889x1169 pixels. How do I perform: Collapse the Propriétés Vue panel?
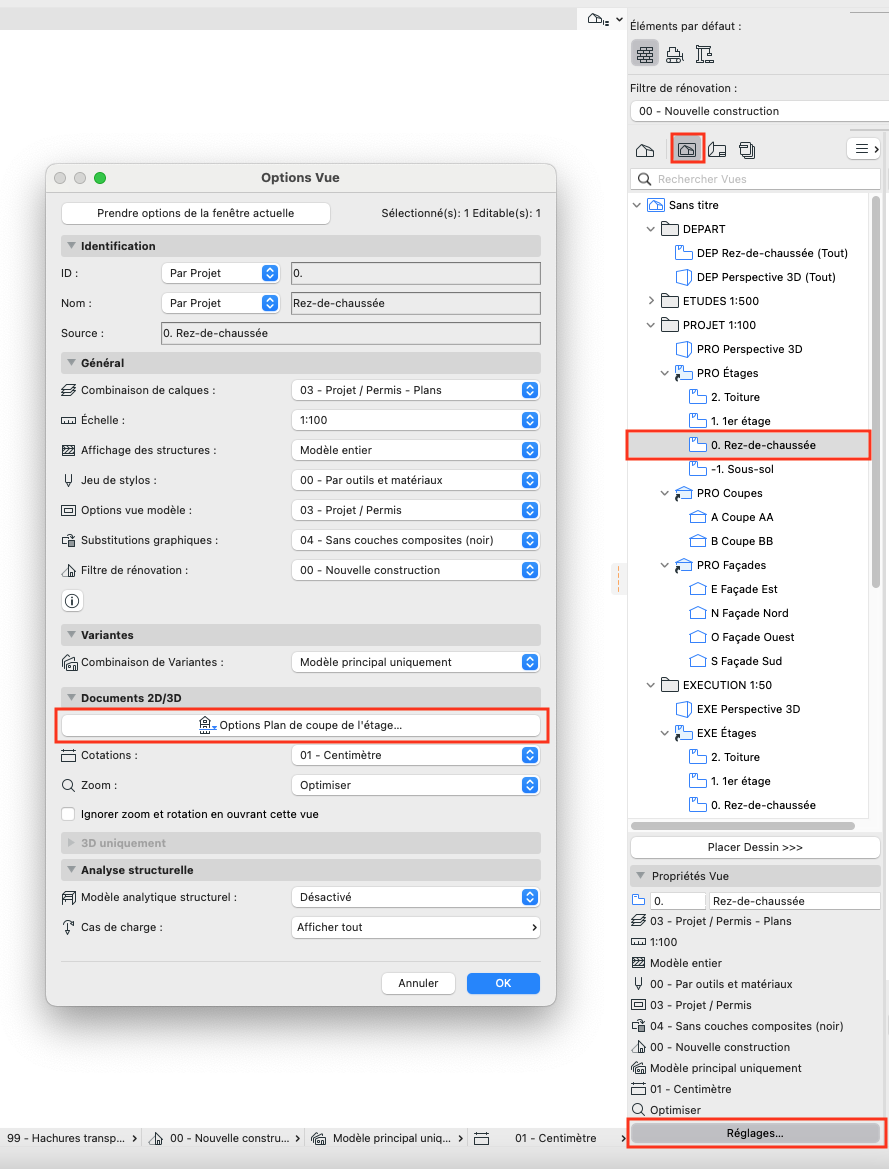[640, 876]
